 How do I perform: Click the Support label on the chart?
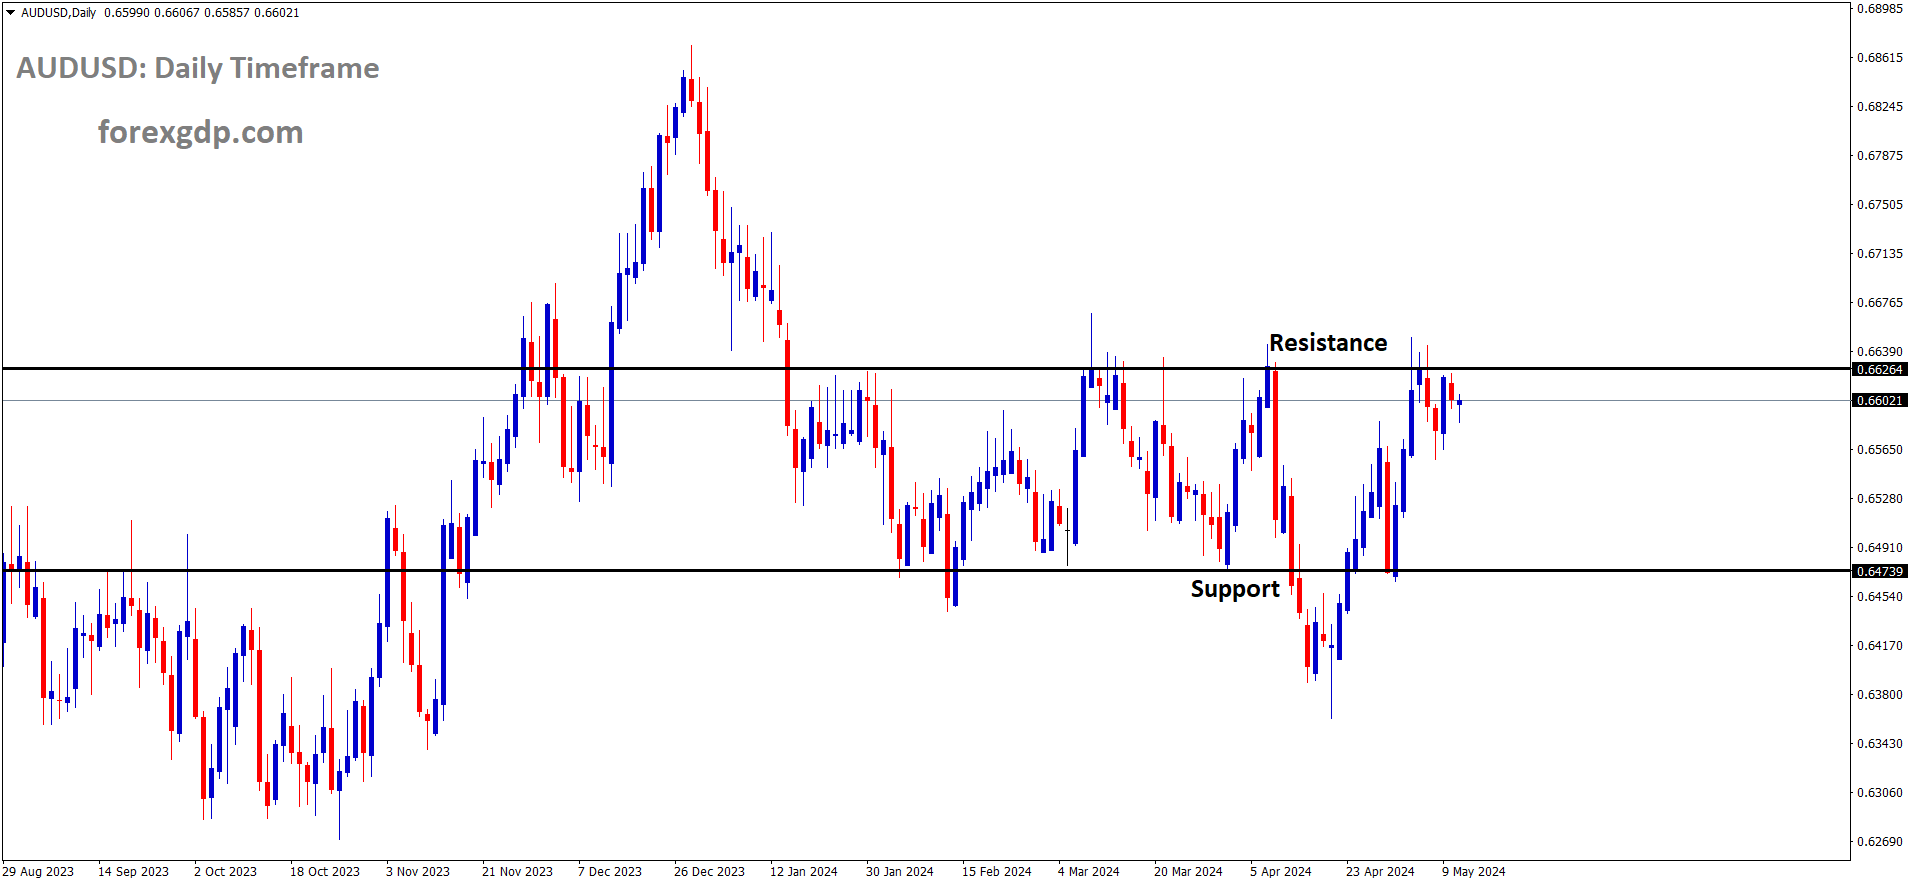point(1235,589)
